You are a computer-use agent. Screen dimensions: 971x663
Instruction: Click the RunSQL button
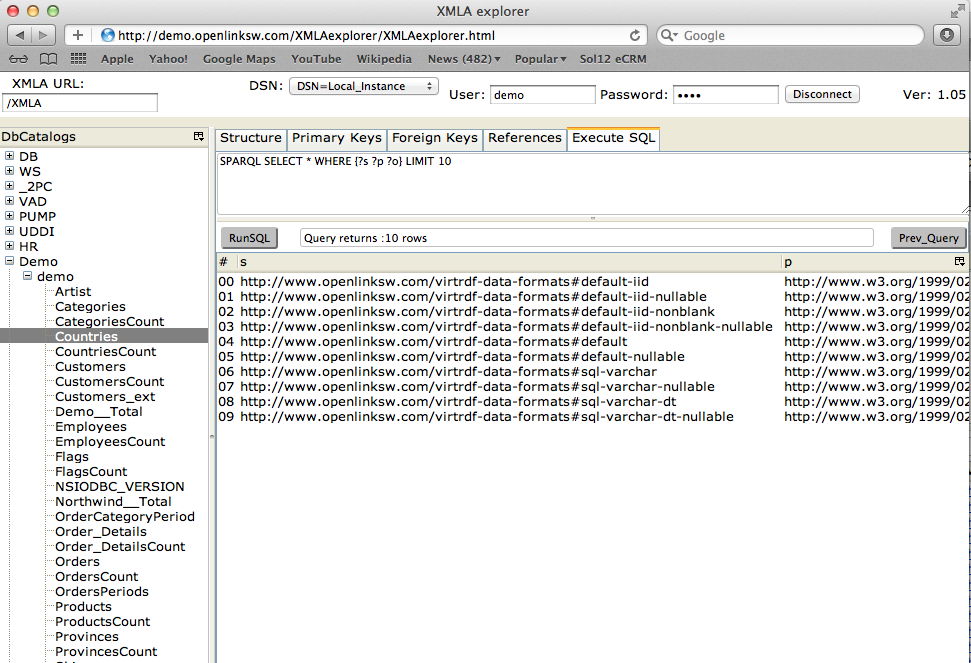(250, 238)
